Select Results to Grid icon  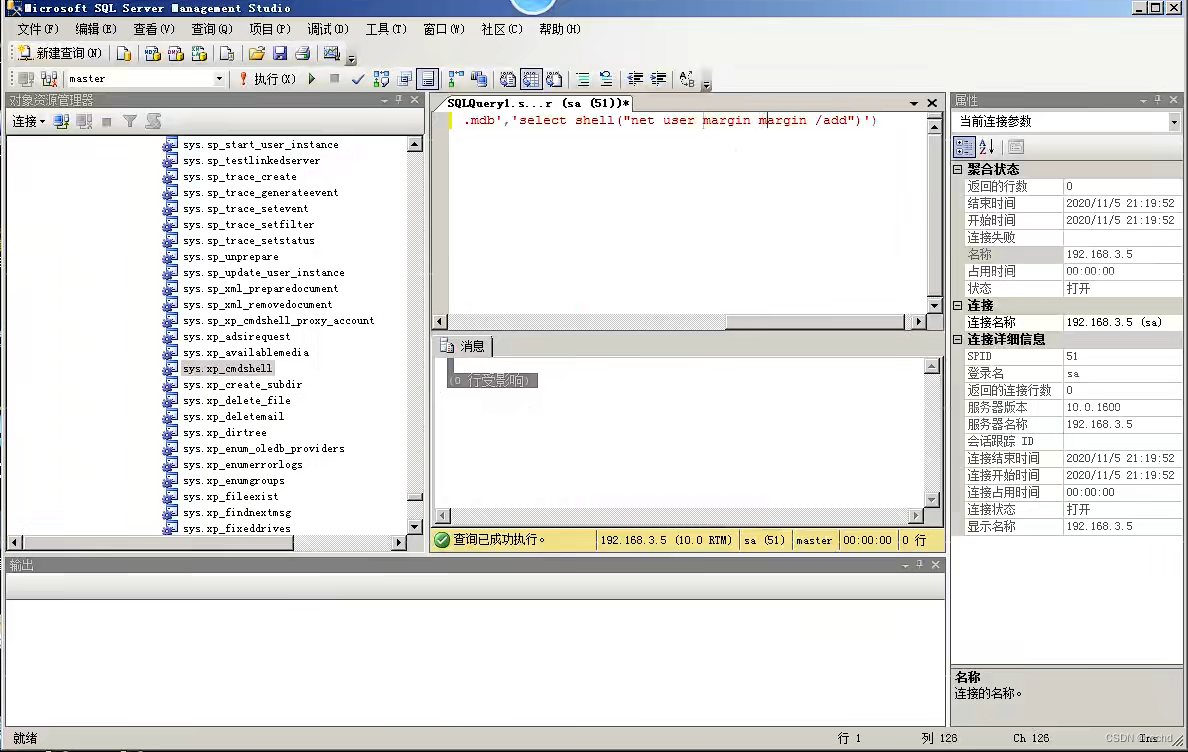(531, 79)
